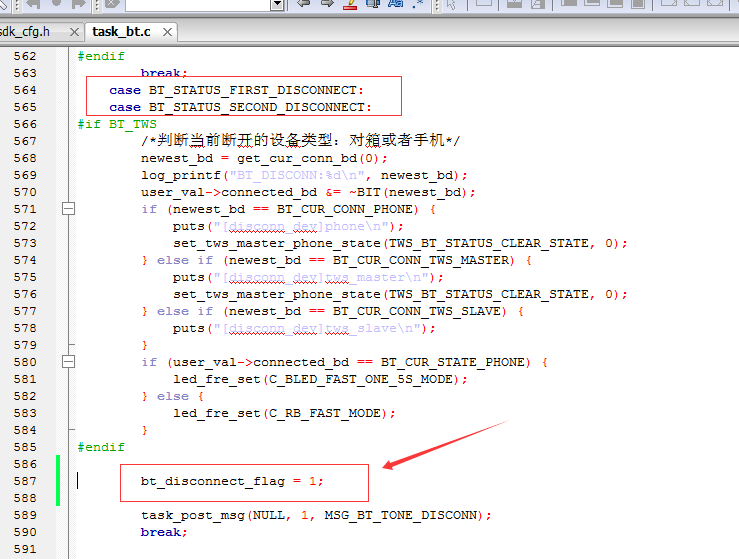Click the #endif on line 585
Viewport: 739px width, 559px height.
point(101,447)
